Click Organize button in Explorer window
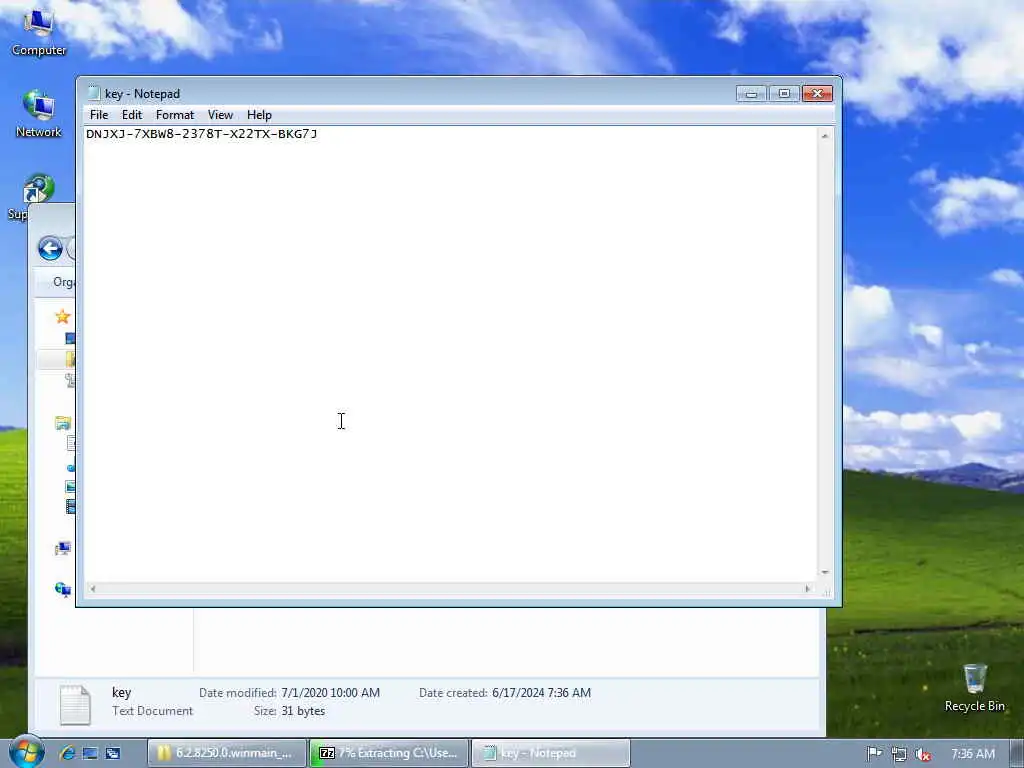The image size is (1024, 768). click(x=63, y=282)
